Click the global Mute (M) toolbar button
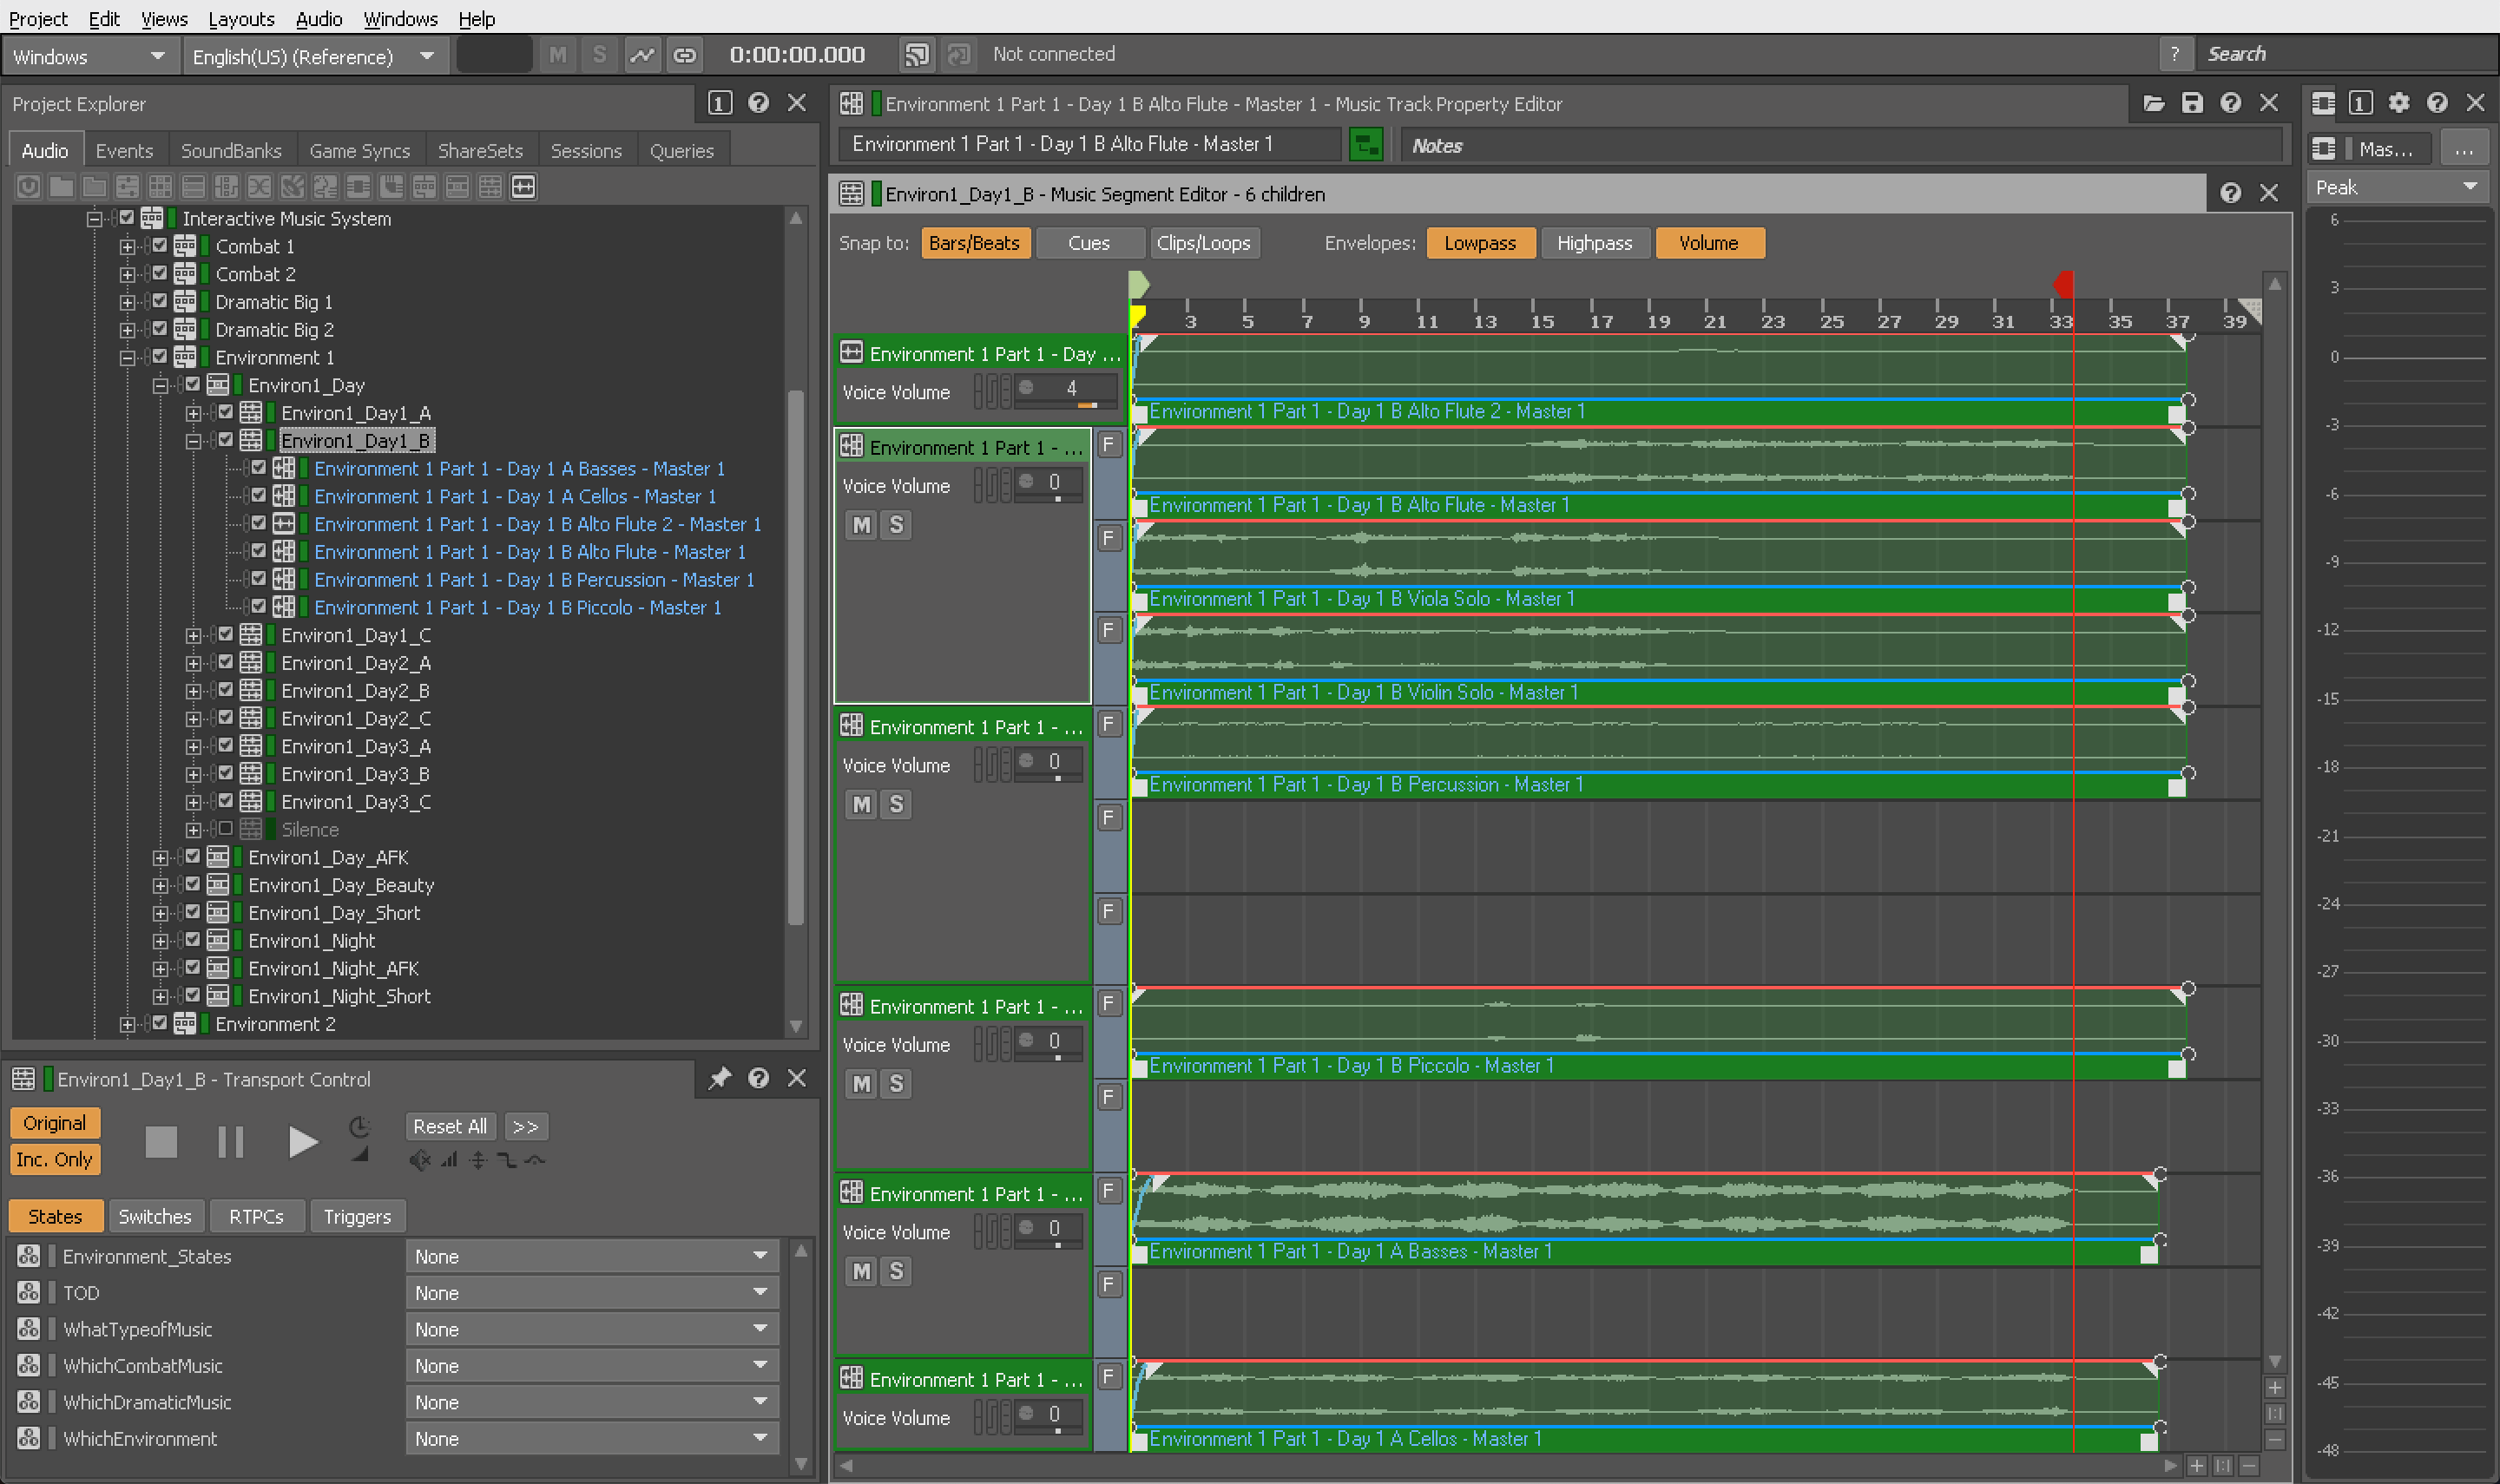The width and height of the screenshot is (2500, 1484). (558, 55)
